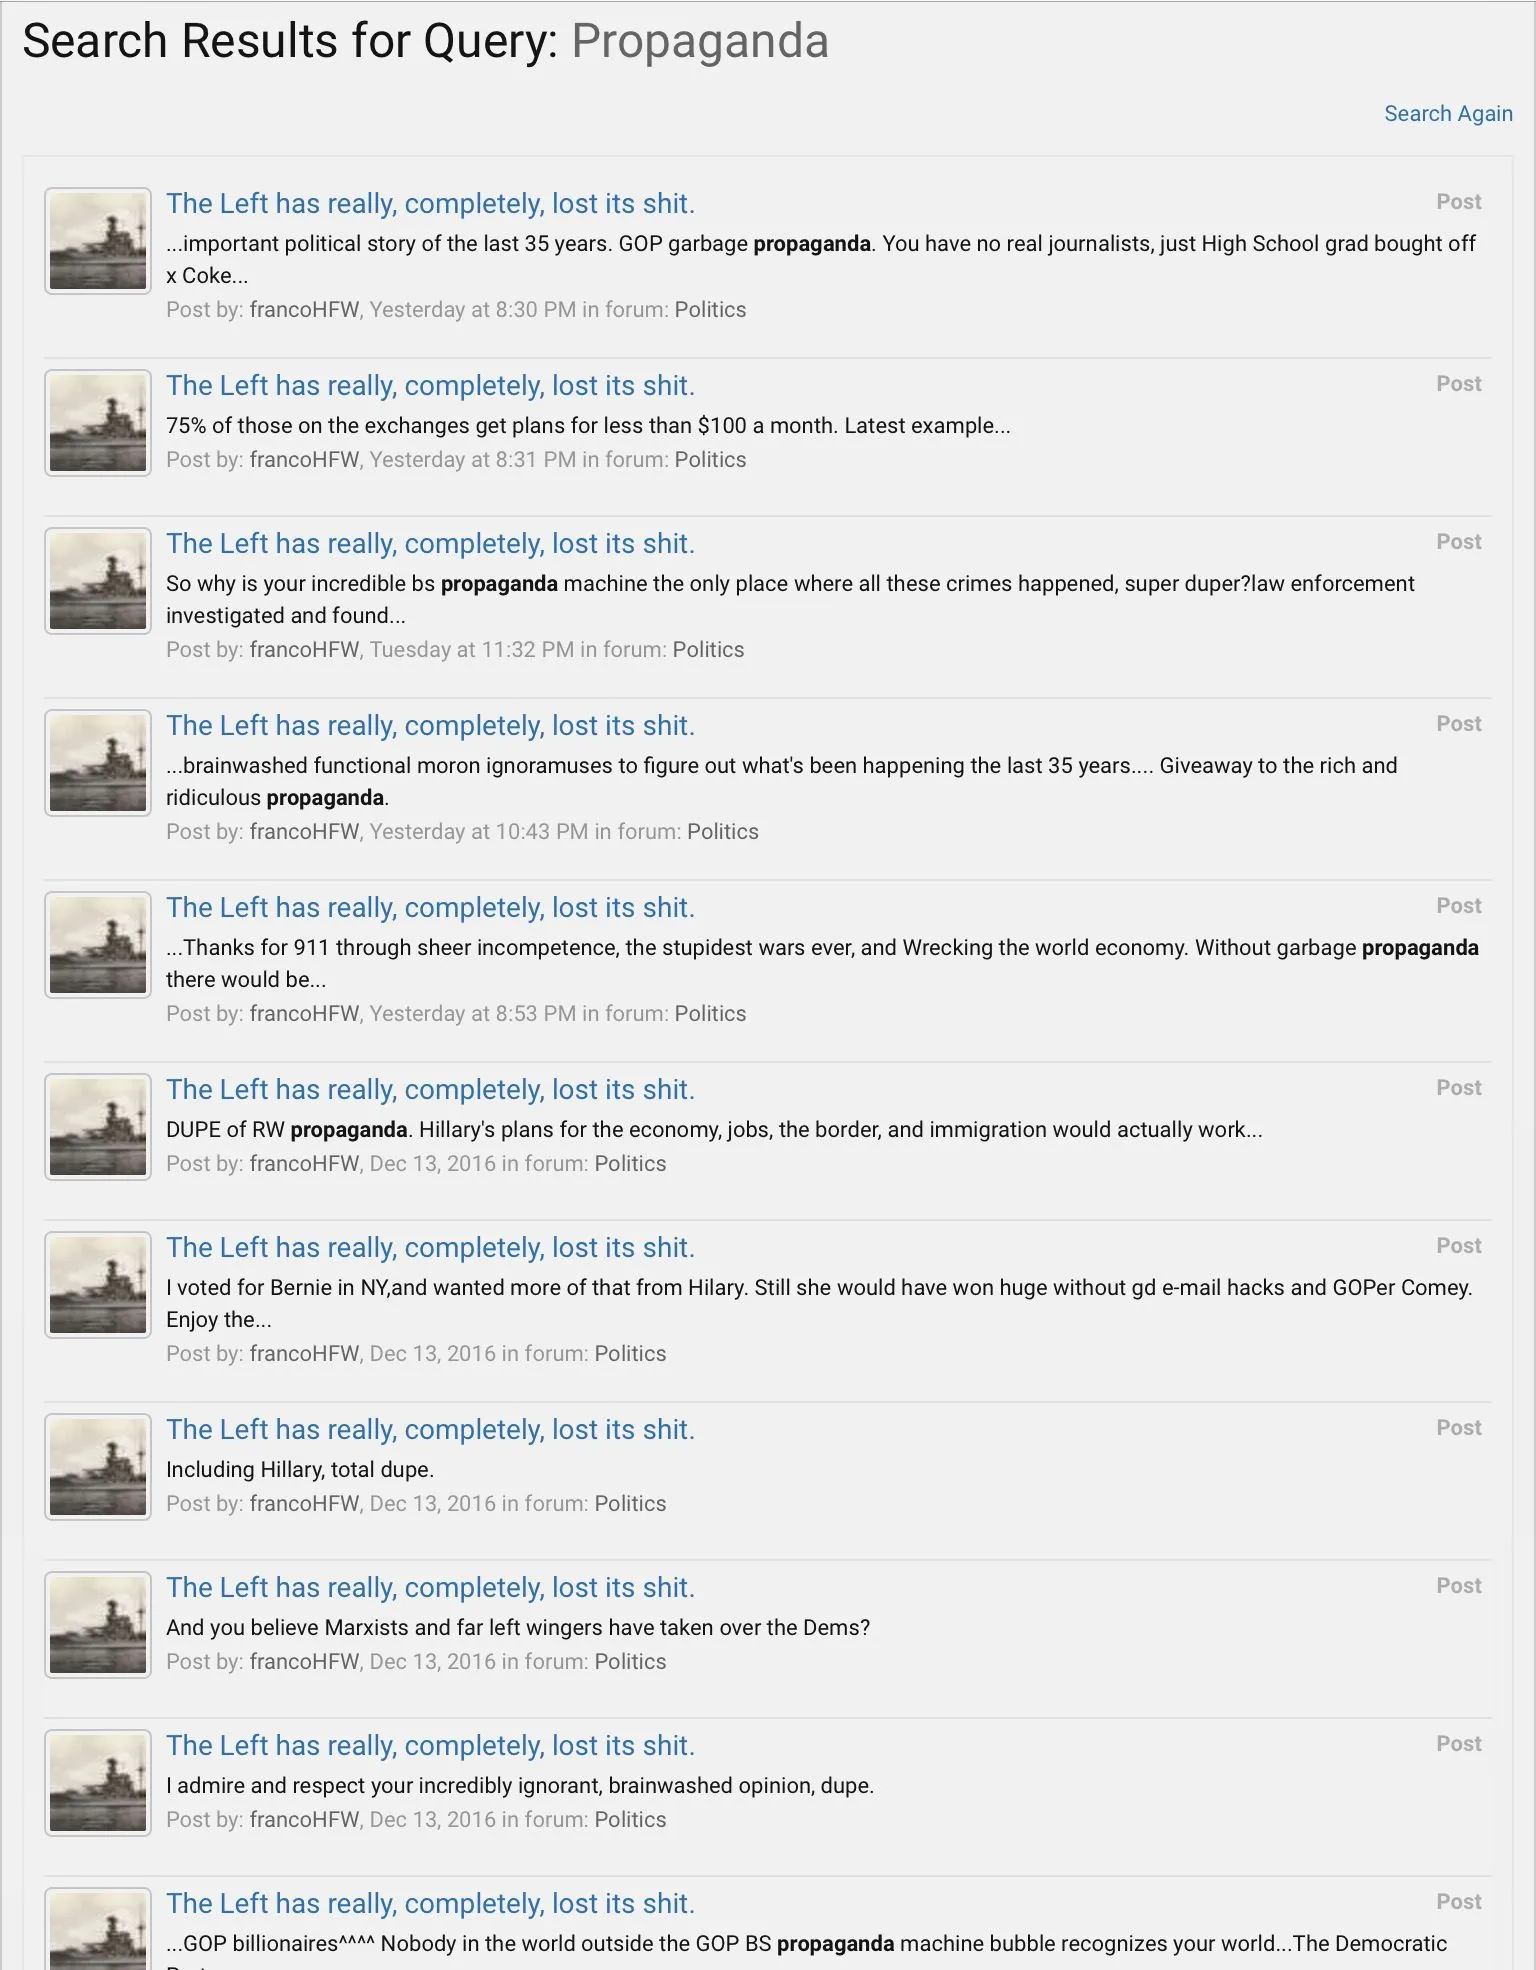The width and height of the screenshot is (1536, 1970).
Task: Click francoHFW on the 8:53 PM post
Action: 304,1014
